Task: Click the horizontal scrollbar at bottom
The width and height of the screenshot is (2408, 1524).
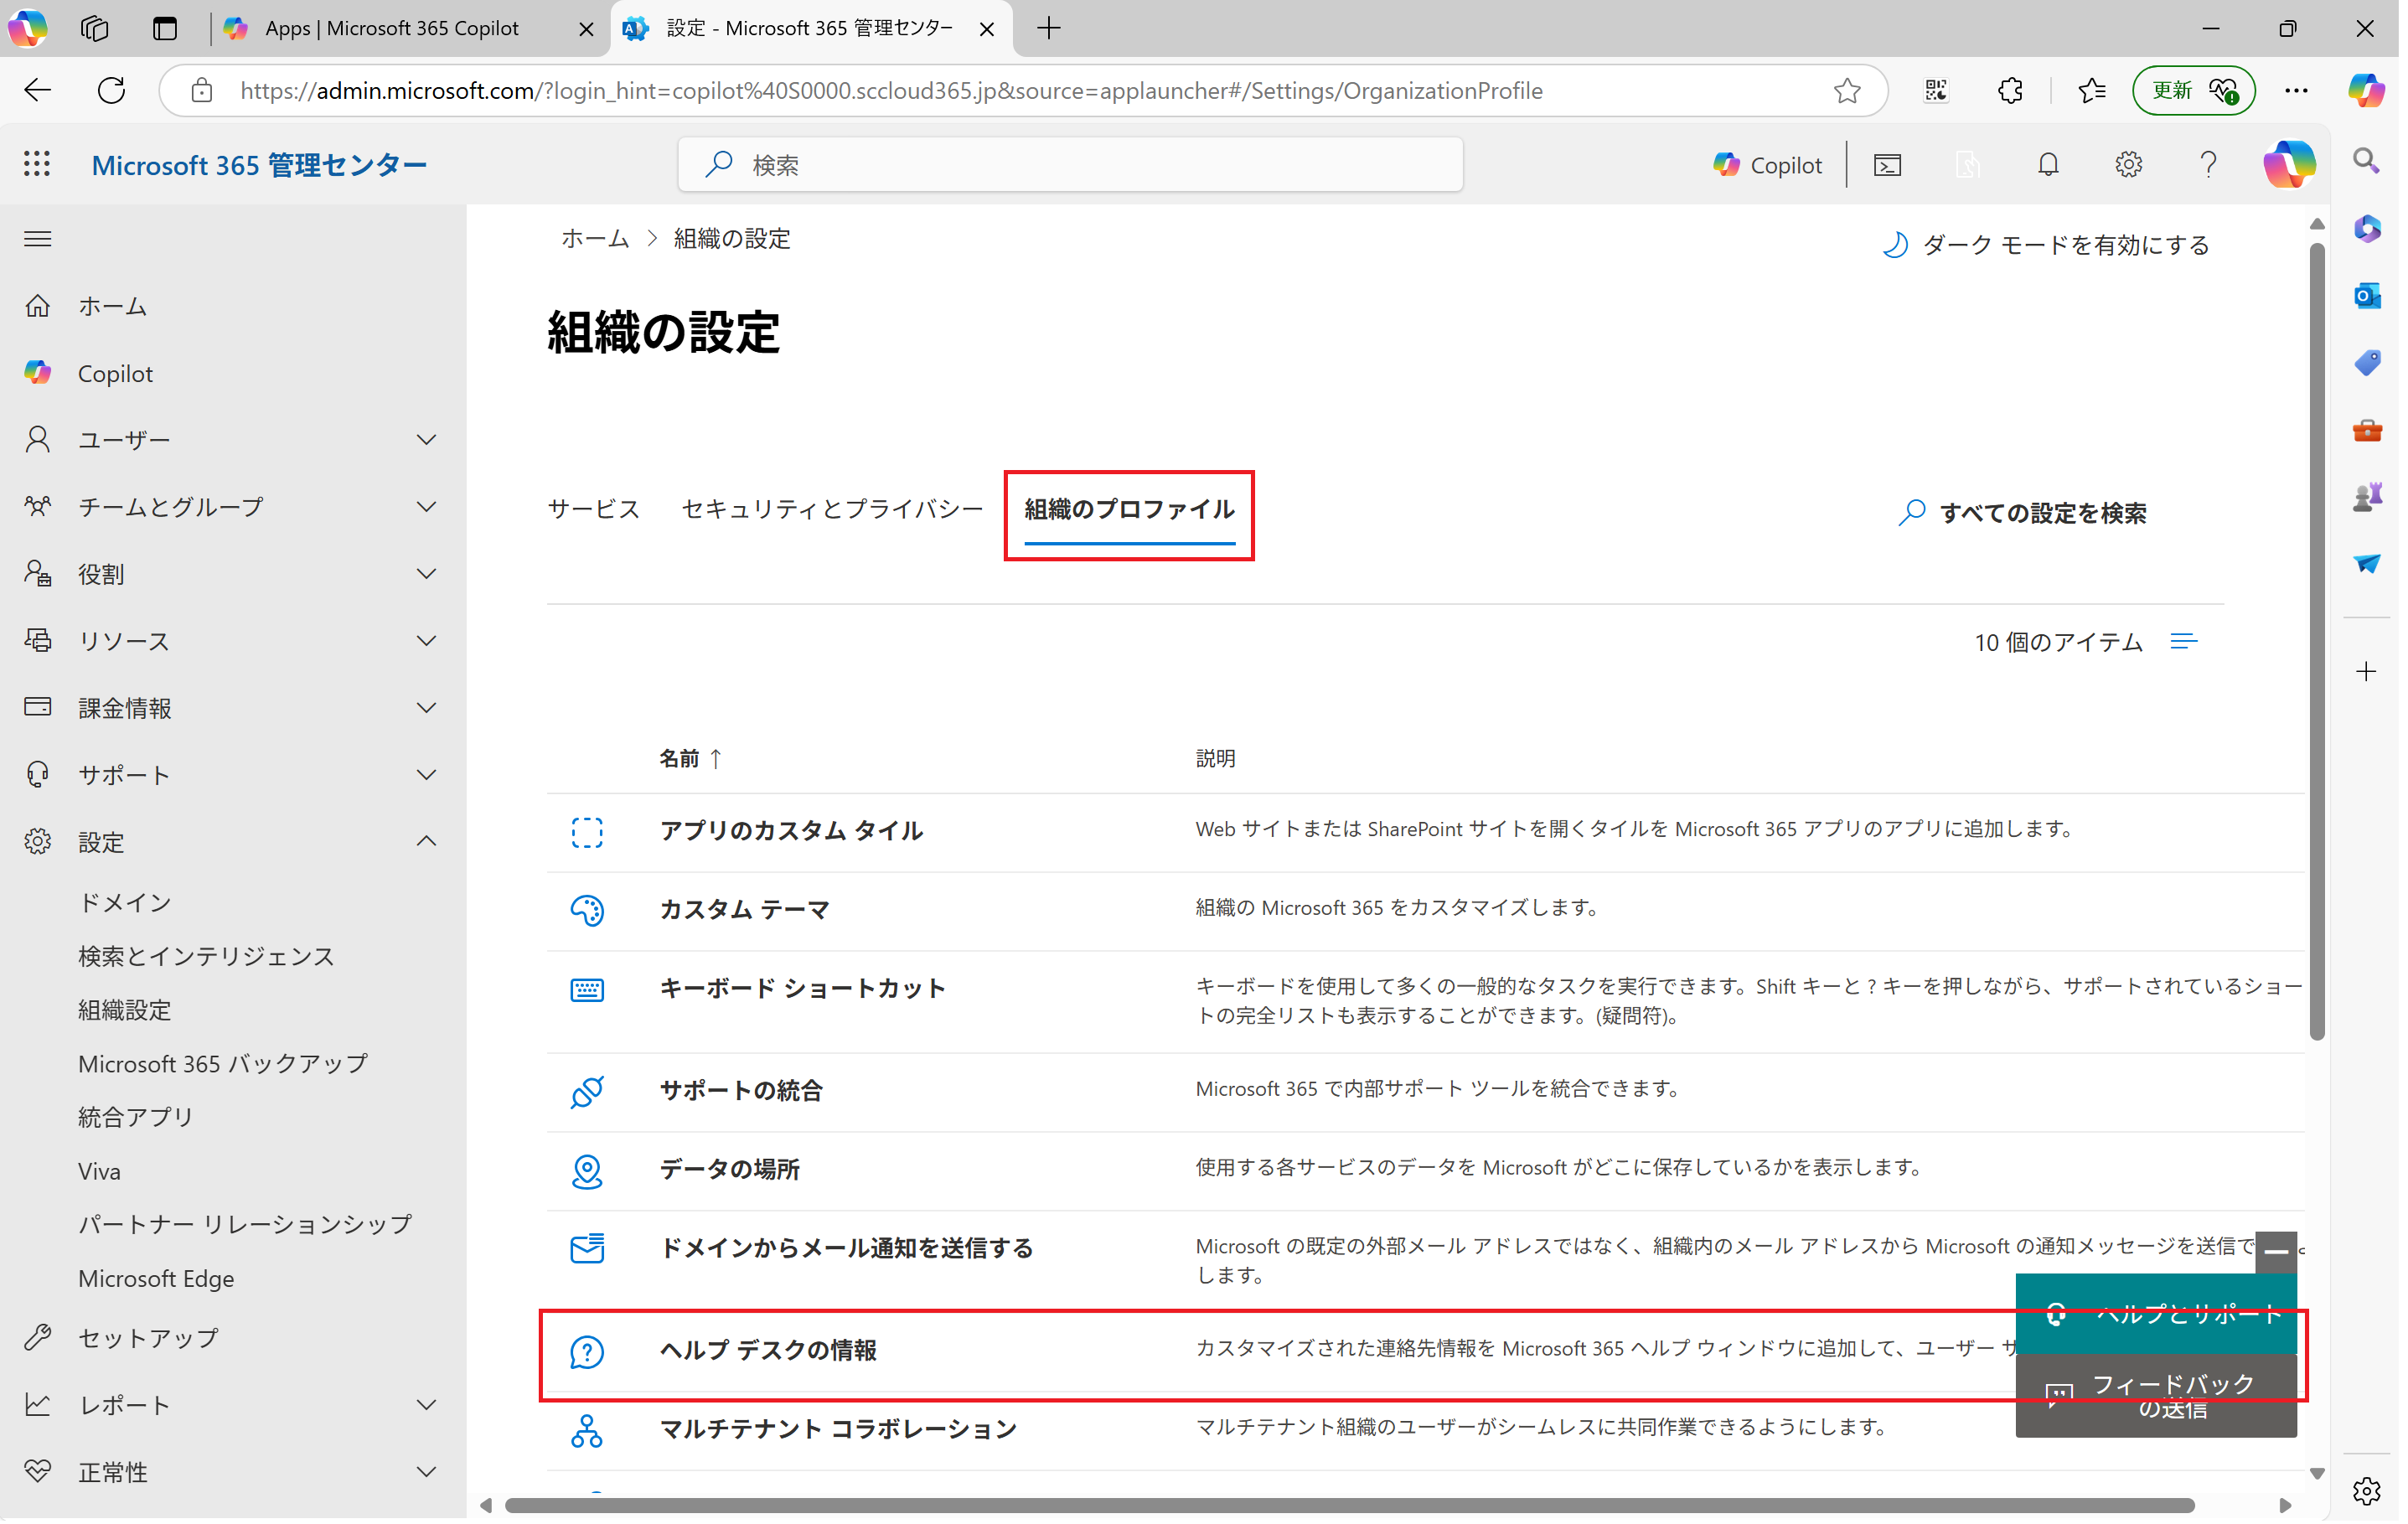Action: coord(1348,1505)
